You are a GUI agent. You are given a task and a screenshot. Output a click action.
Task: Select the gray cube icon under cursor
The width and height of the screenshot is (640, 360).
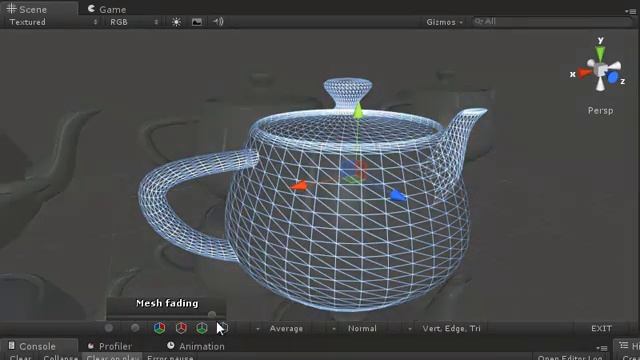pos(223,328)
